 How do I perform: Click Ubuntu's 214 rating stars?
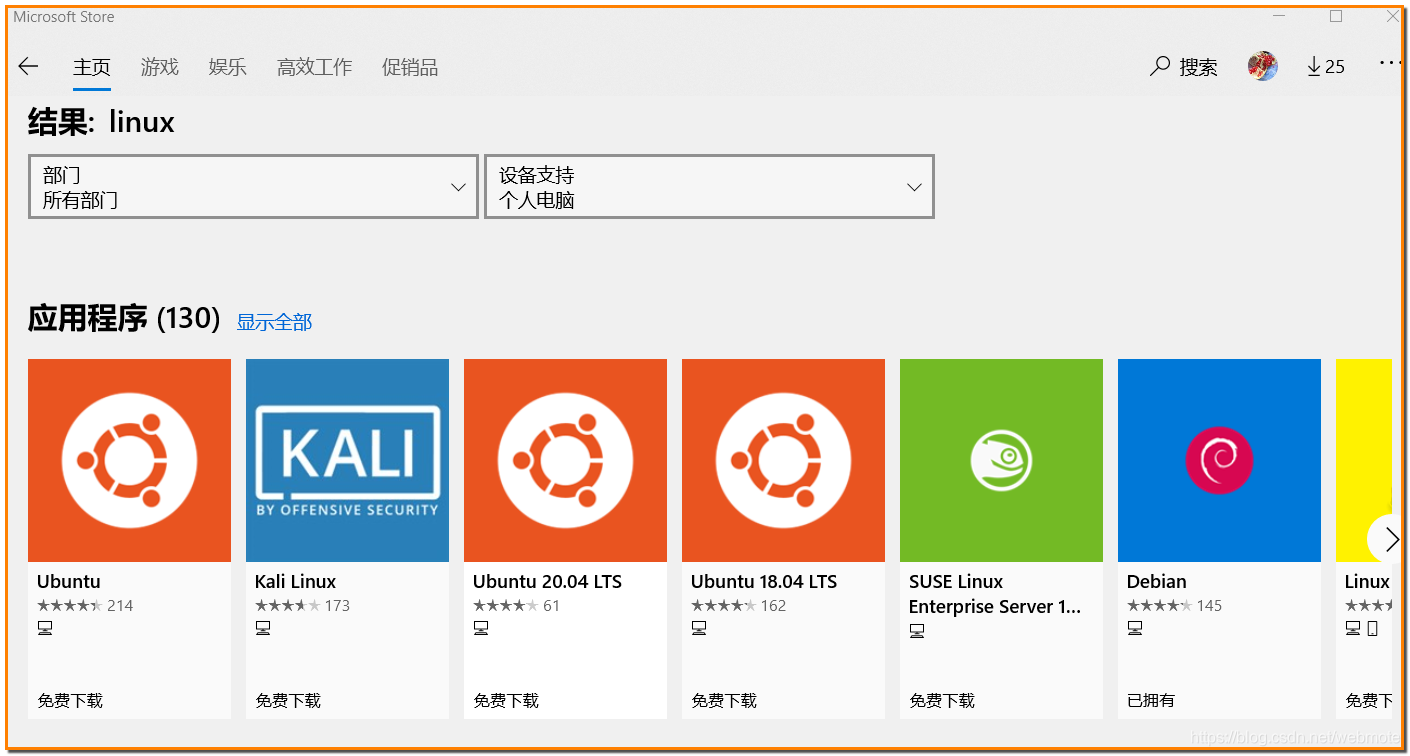(x=69, y=606)
